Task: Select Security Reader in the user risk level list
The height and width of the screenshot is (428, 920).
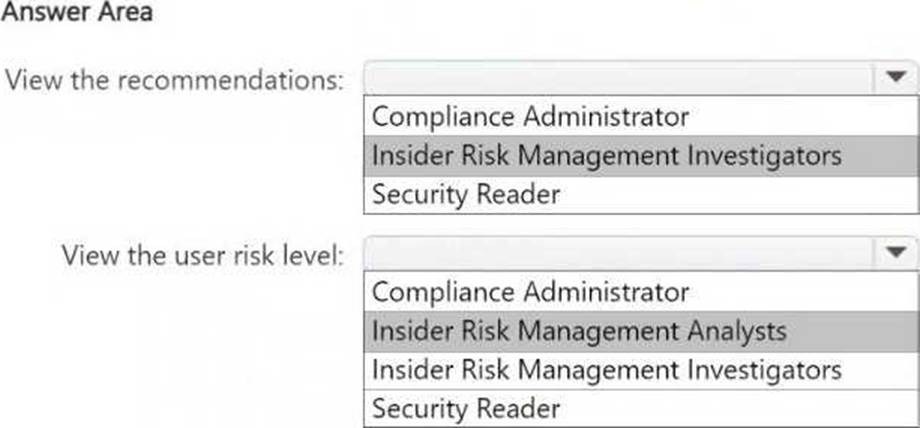Action: pyautogui.click(x=466, y=408)
